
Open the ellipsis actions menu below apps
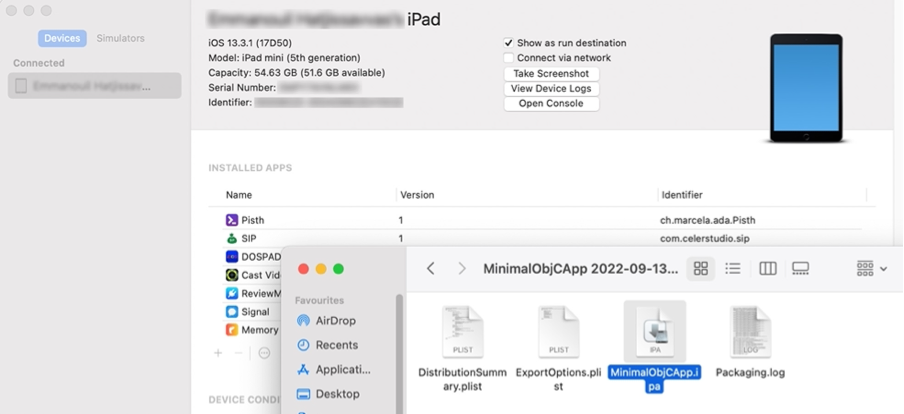(264, 353)
